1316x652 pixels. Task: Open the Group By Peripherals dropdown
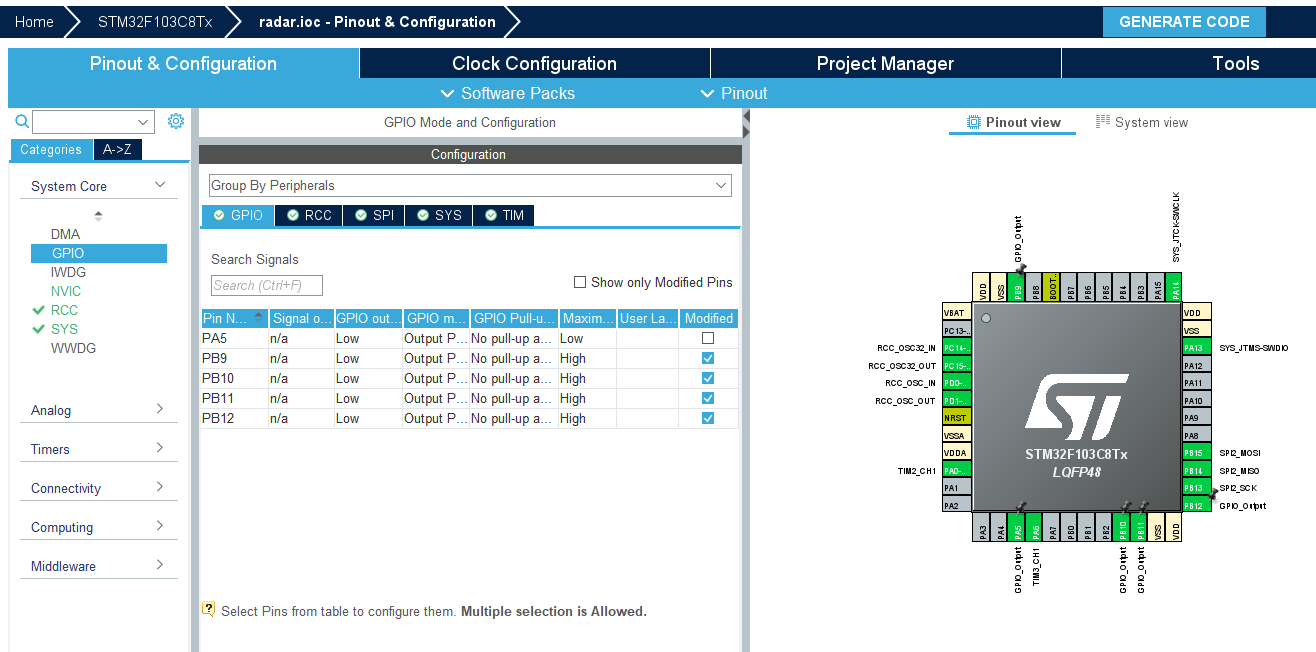(470, 185)
